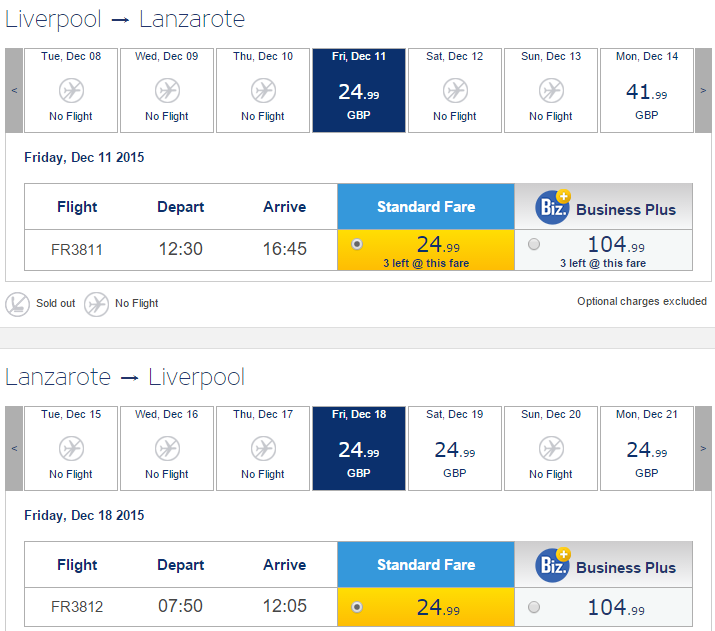Show later return dates with right arrow
This screenshot has width=715, height=631.
point(703,448)
